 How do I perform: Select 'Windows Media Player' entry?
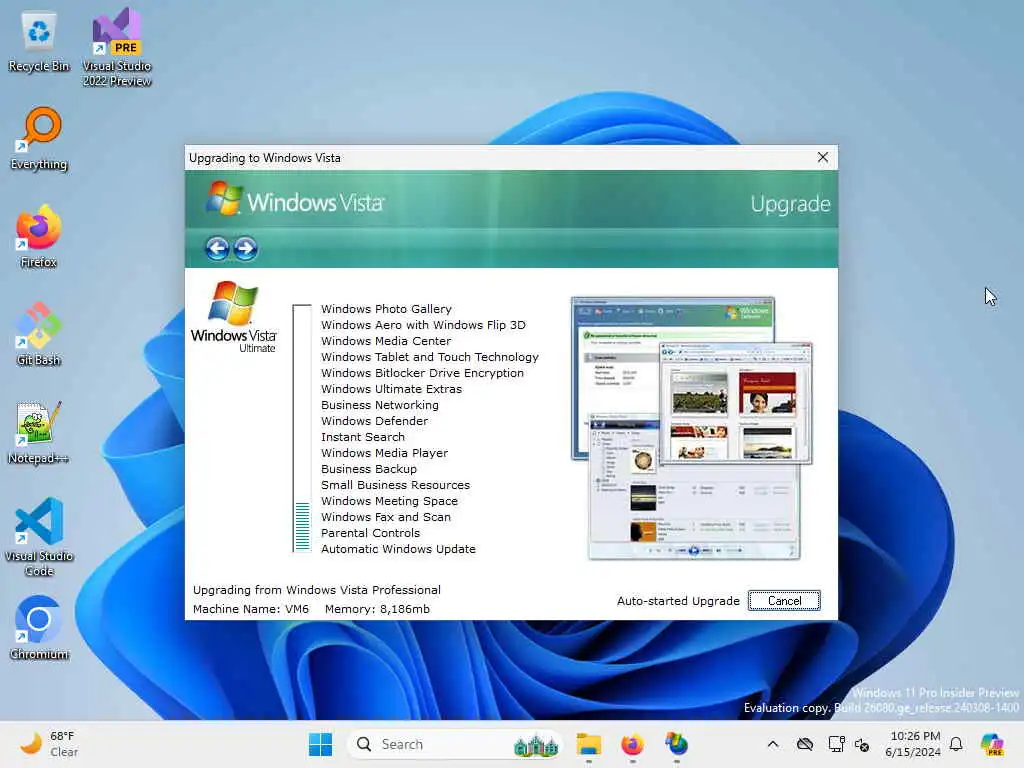pyautogui.click(x=385, y=453)
